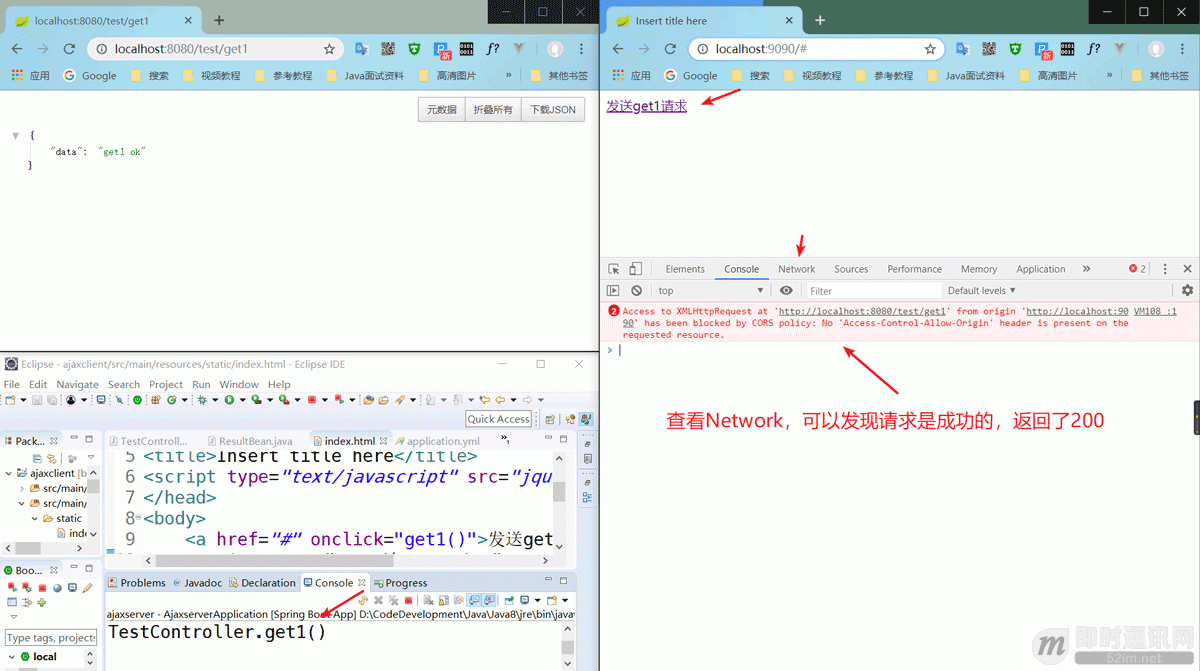The width and height of the screenshot is (1200, 671).
Task: Open the Default levels dropdown in Console
Action: point(980,290)
